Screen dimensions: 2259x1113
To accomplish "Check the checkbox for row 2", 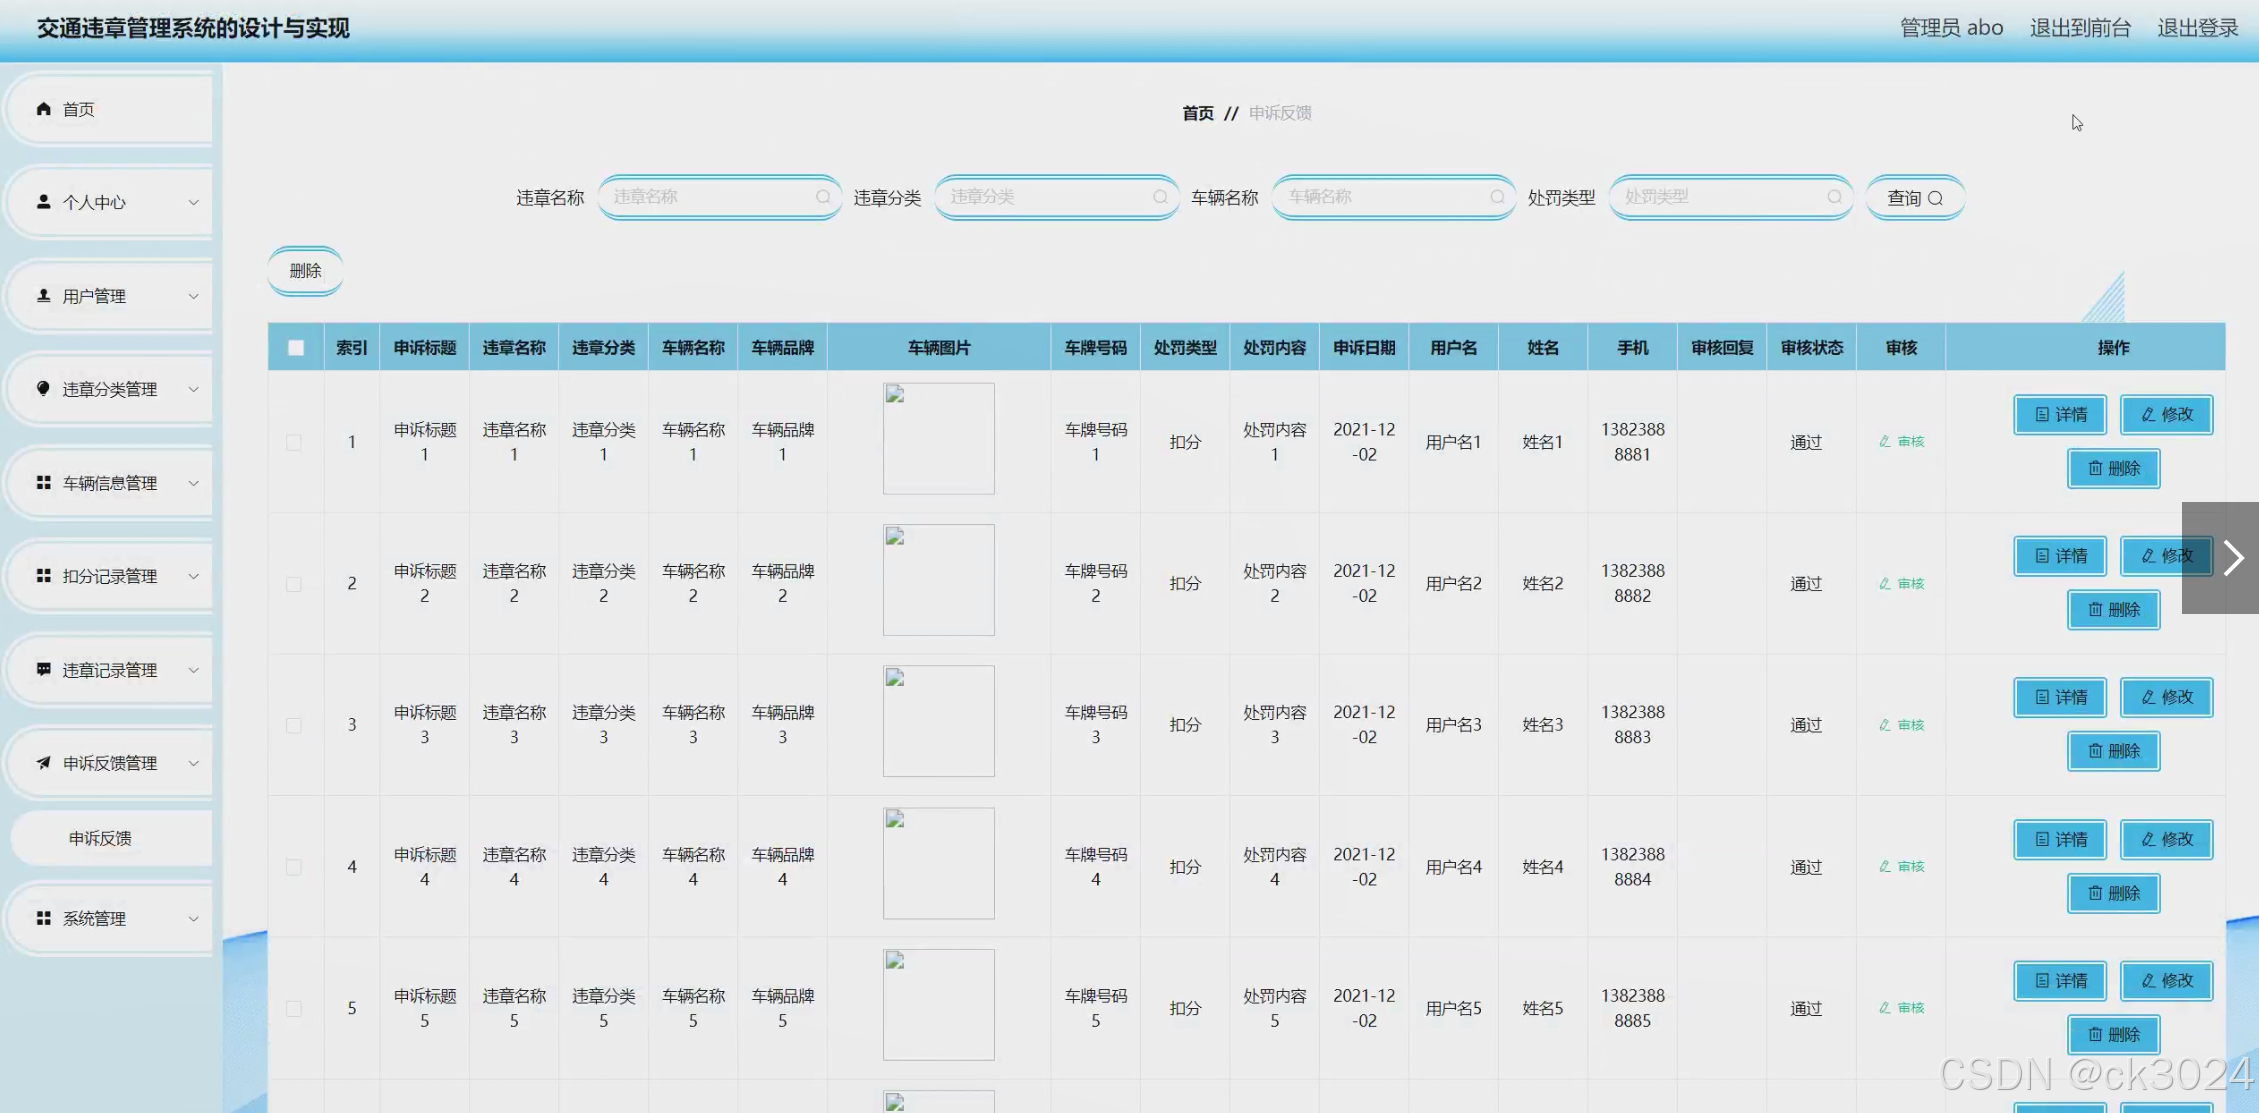I will coord(294,584).
